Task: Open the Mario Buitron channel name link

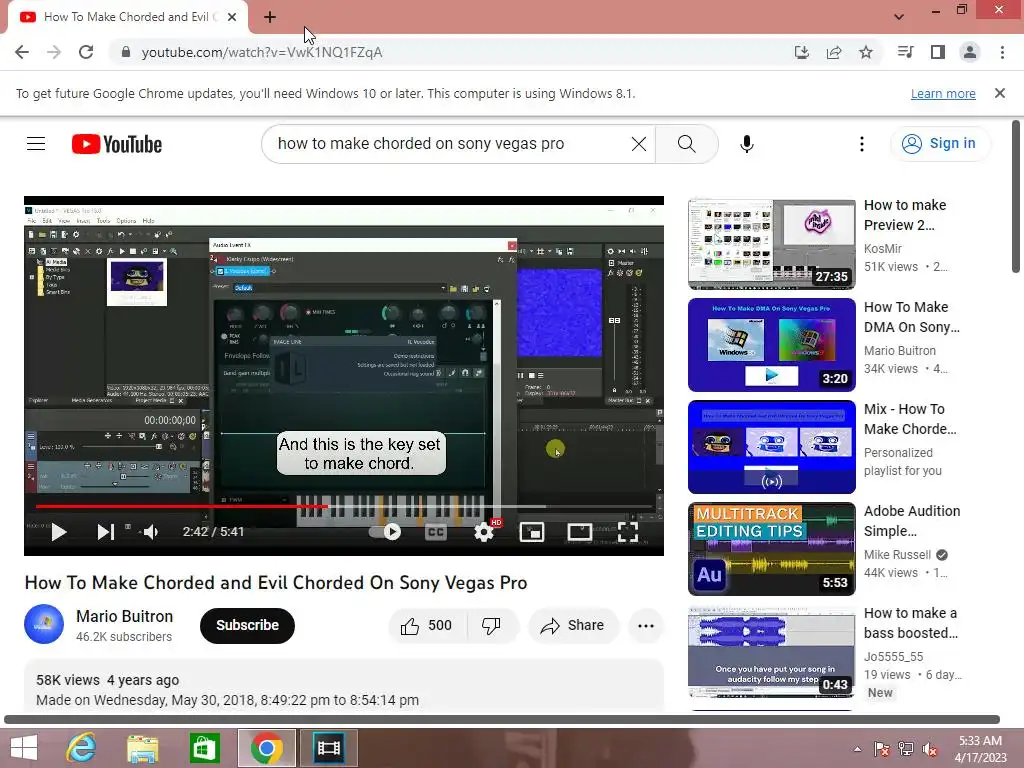Action: point(125,616)
